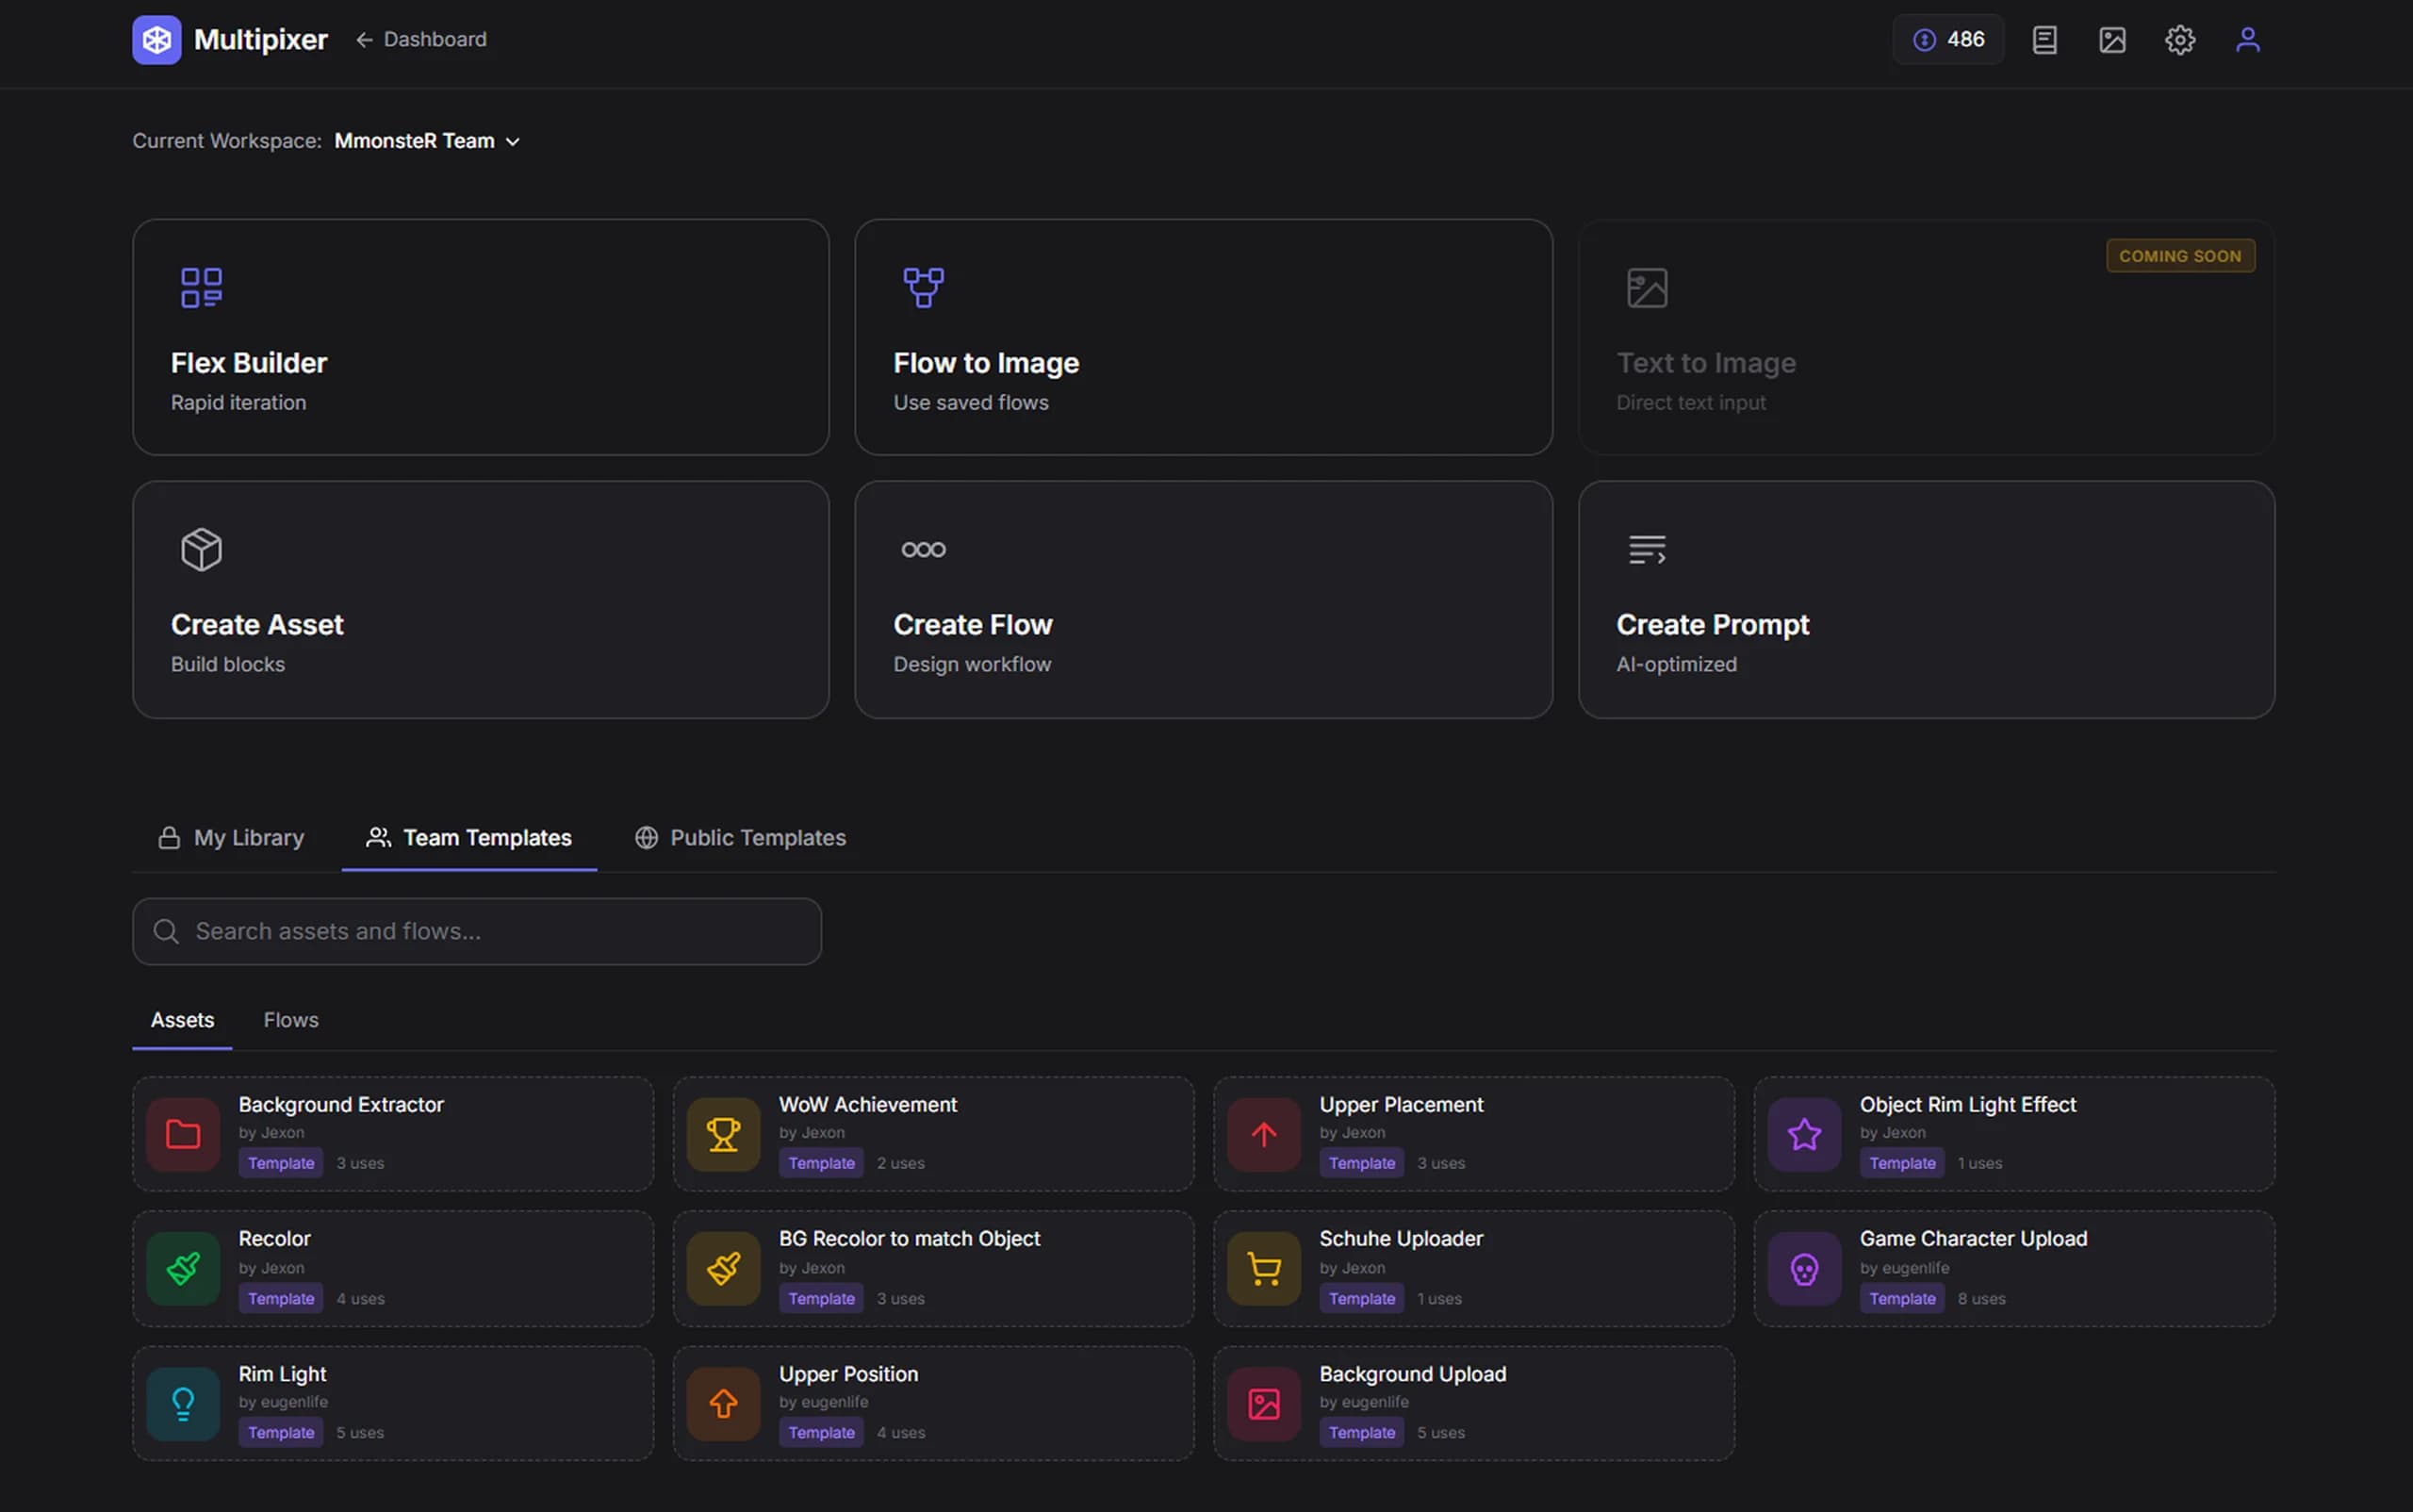Open the settings gear icon
This screenshot has width=2413, height=1512.
click(2179, 40)
